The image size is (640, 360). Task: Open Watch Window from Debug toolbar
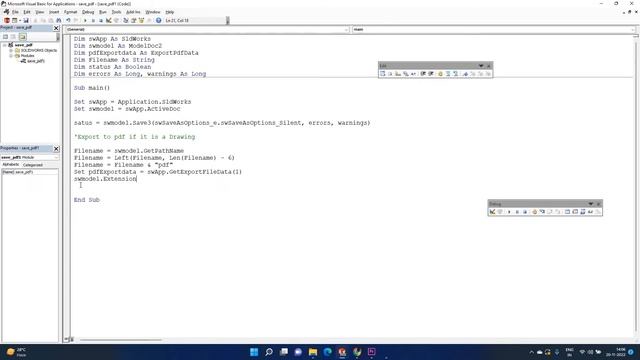click(x=582, y=212)
